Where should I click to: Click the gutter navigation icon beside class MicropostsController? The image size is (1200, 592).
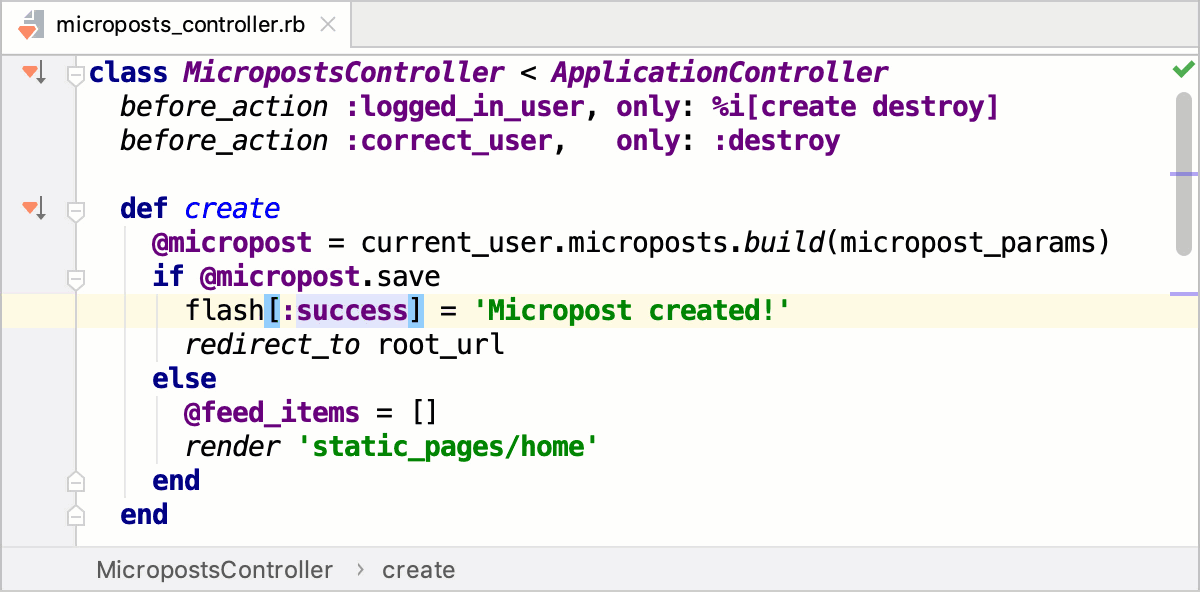pos(34,72)
